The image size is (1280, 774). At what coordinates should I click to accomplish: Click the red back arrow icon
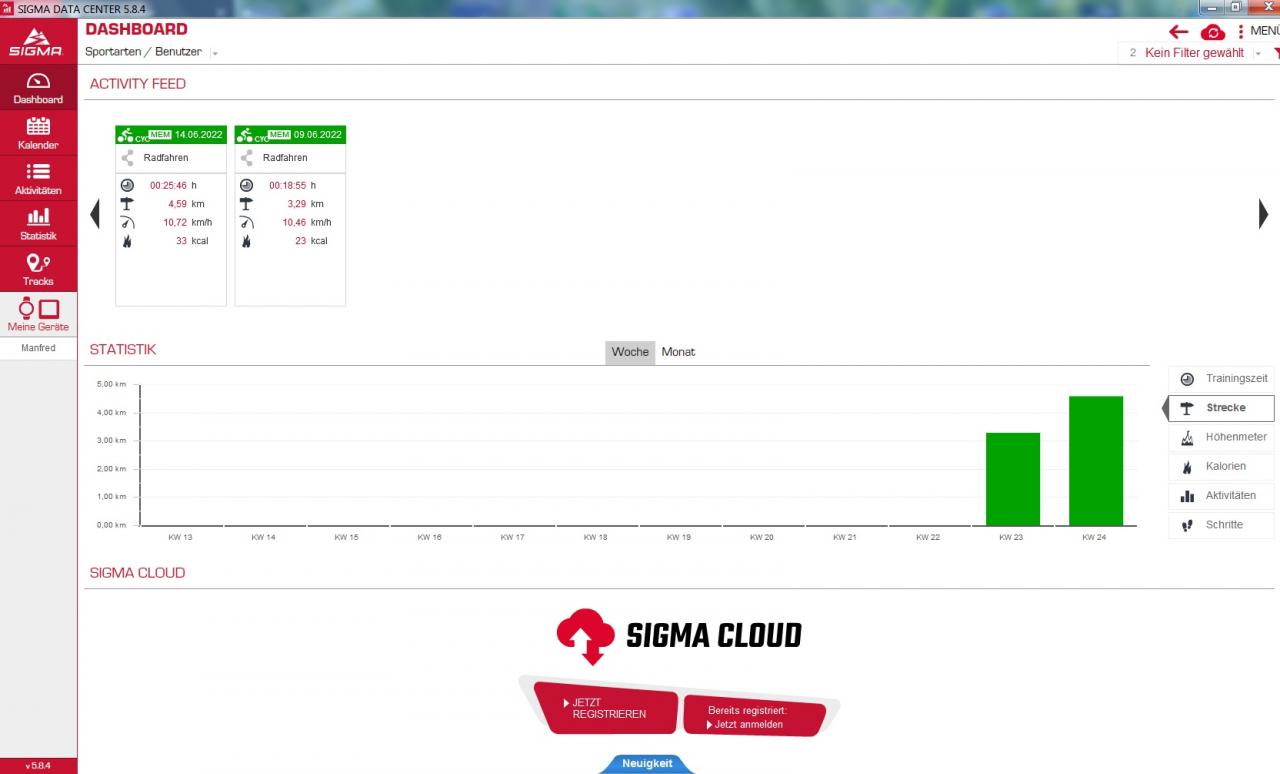point(1179,32)
